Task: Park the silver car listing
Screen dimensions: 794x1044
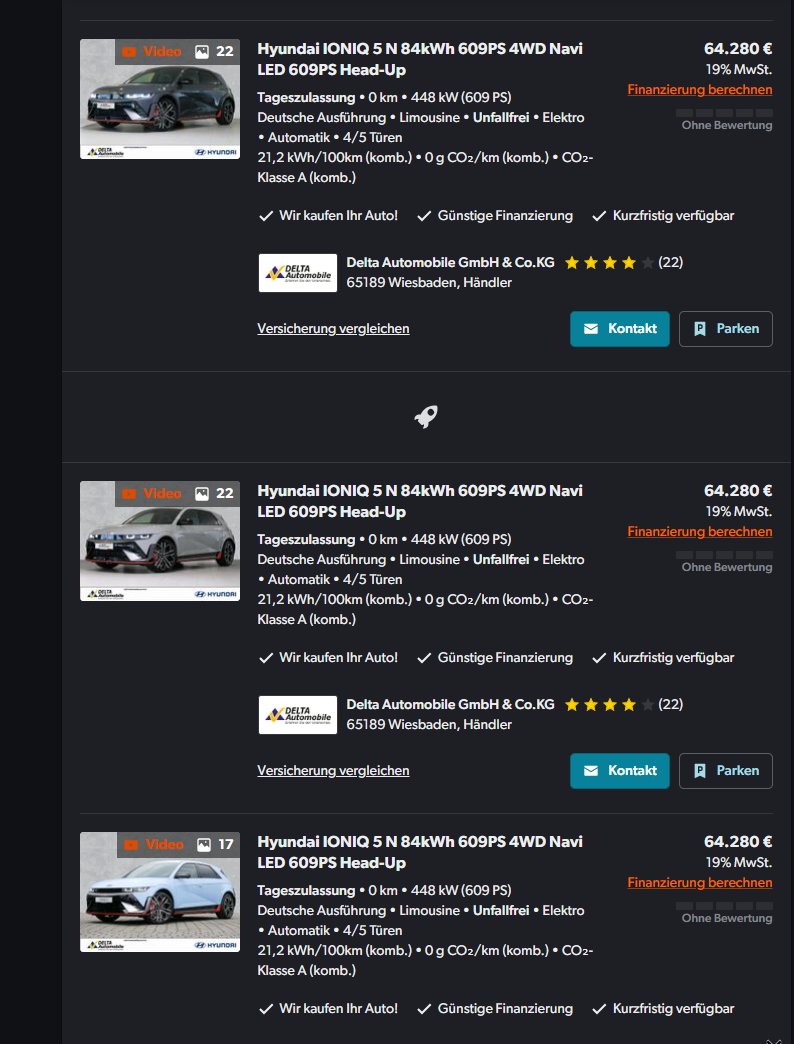Action: click(725, 771)
